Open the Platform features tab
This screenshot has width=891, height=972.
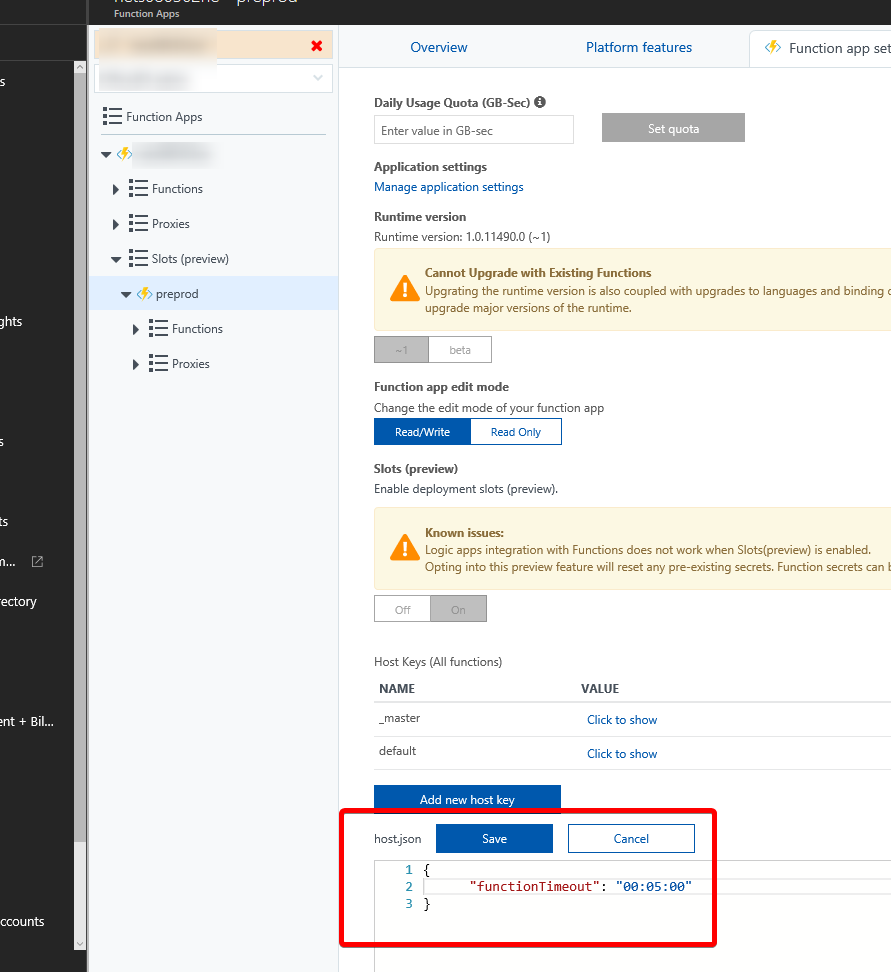[x=639, y=47]
